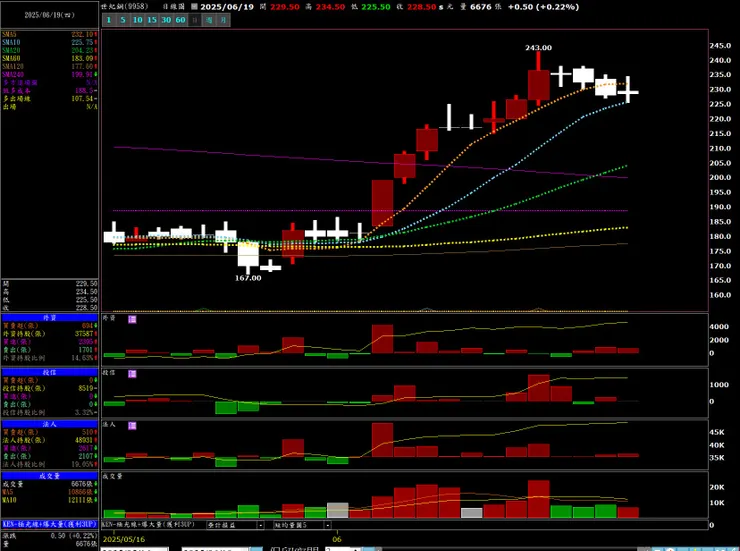Select the SMA120 legend row

coord(50,67)
